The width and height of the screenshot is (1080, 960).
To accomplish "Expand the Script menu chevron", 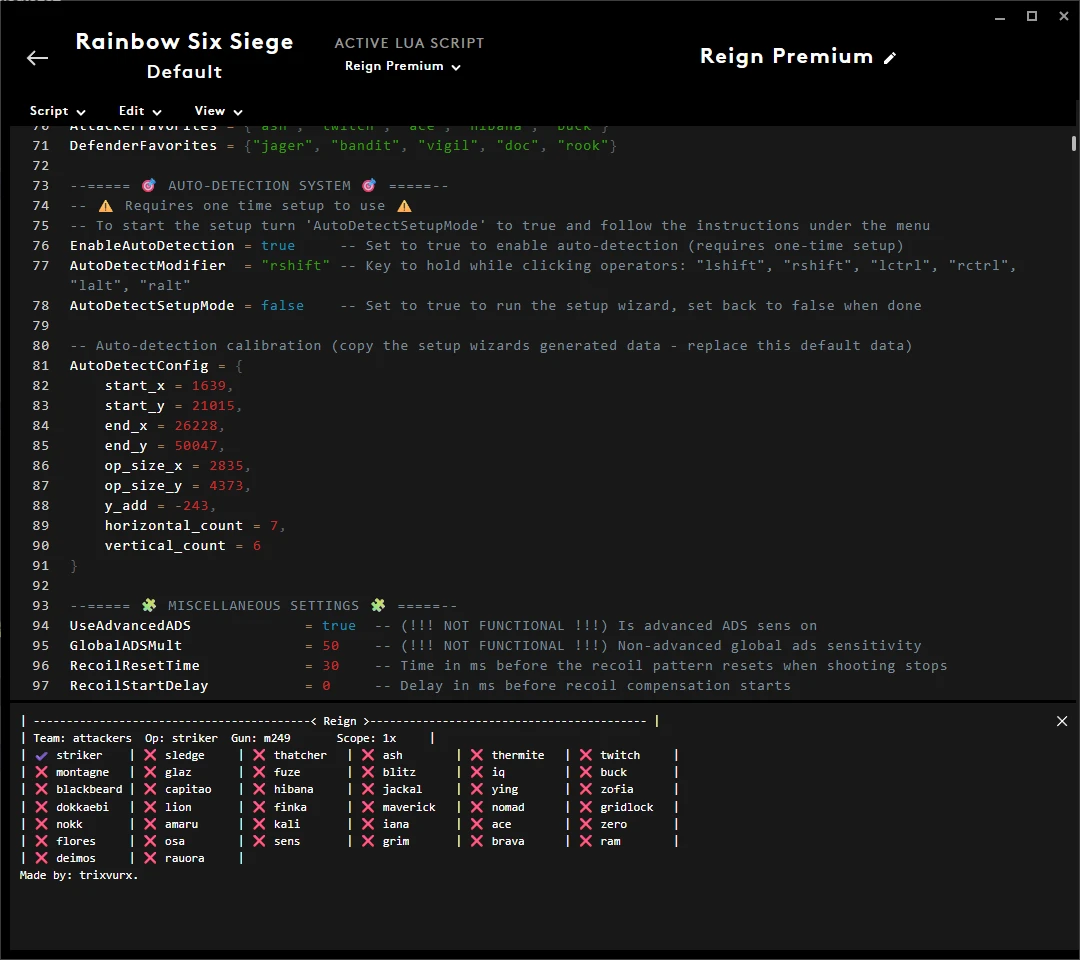I will click(x=81, y=112).
